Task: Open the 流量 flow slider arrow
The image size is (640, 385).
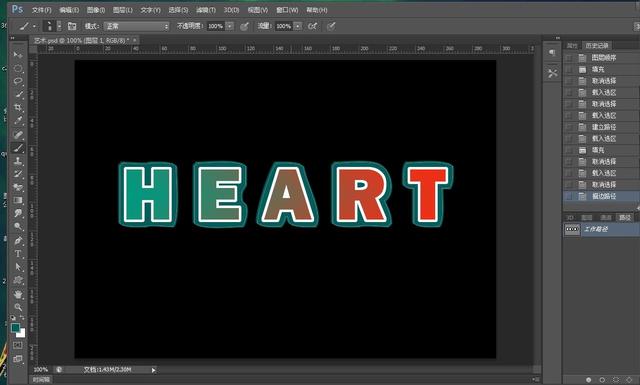Action: click(x=298, y=26)
